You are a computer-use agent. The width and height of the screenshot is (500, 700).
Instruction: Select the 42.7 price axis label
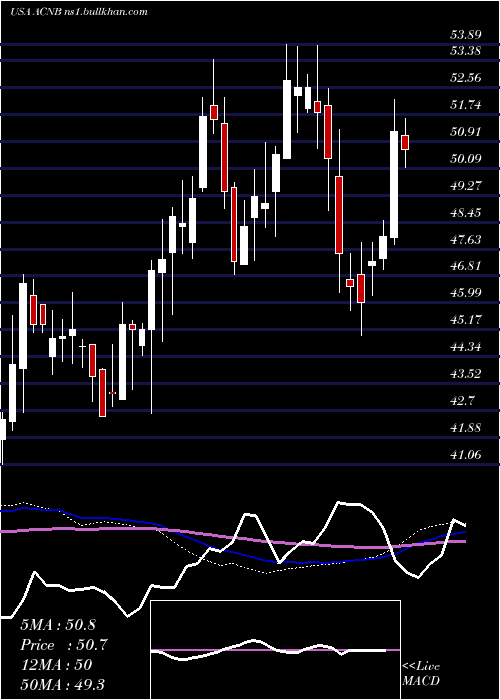pyautogui.click(x=462, y=401)
